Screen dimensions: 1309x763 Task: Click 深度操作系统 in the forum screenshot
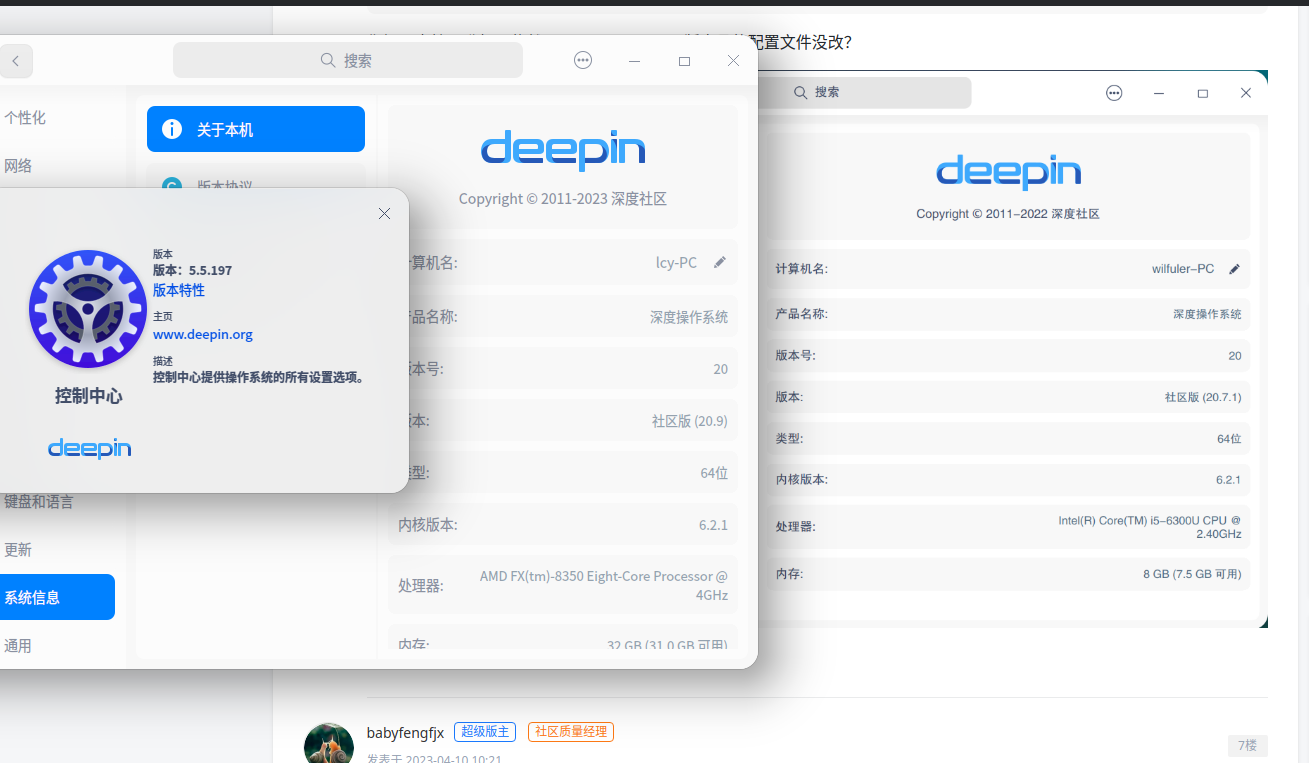(x=1207, y=314)
